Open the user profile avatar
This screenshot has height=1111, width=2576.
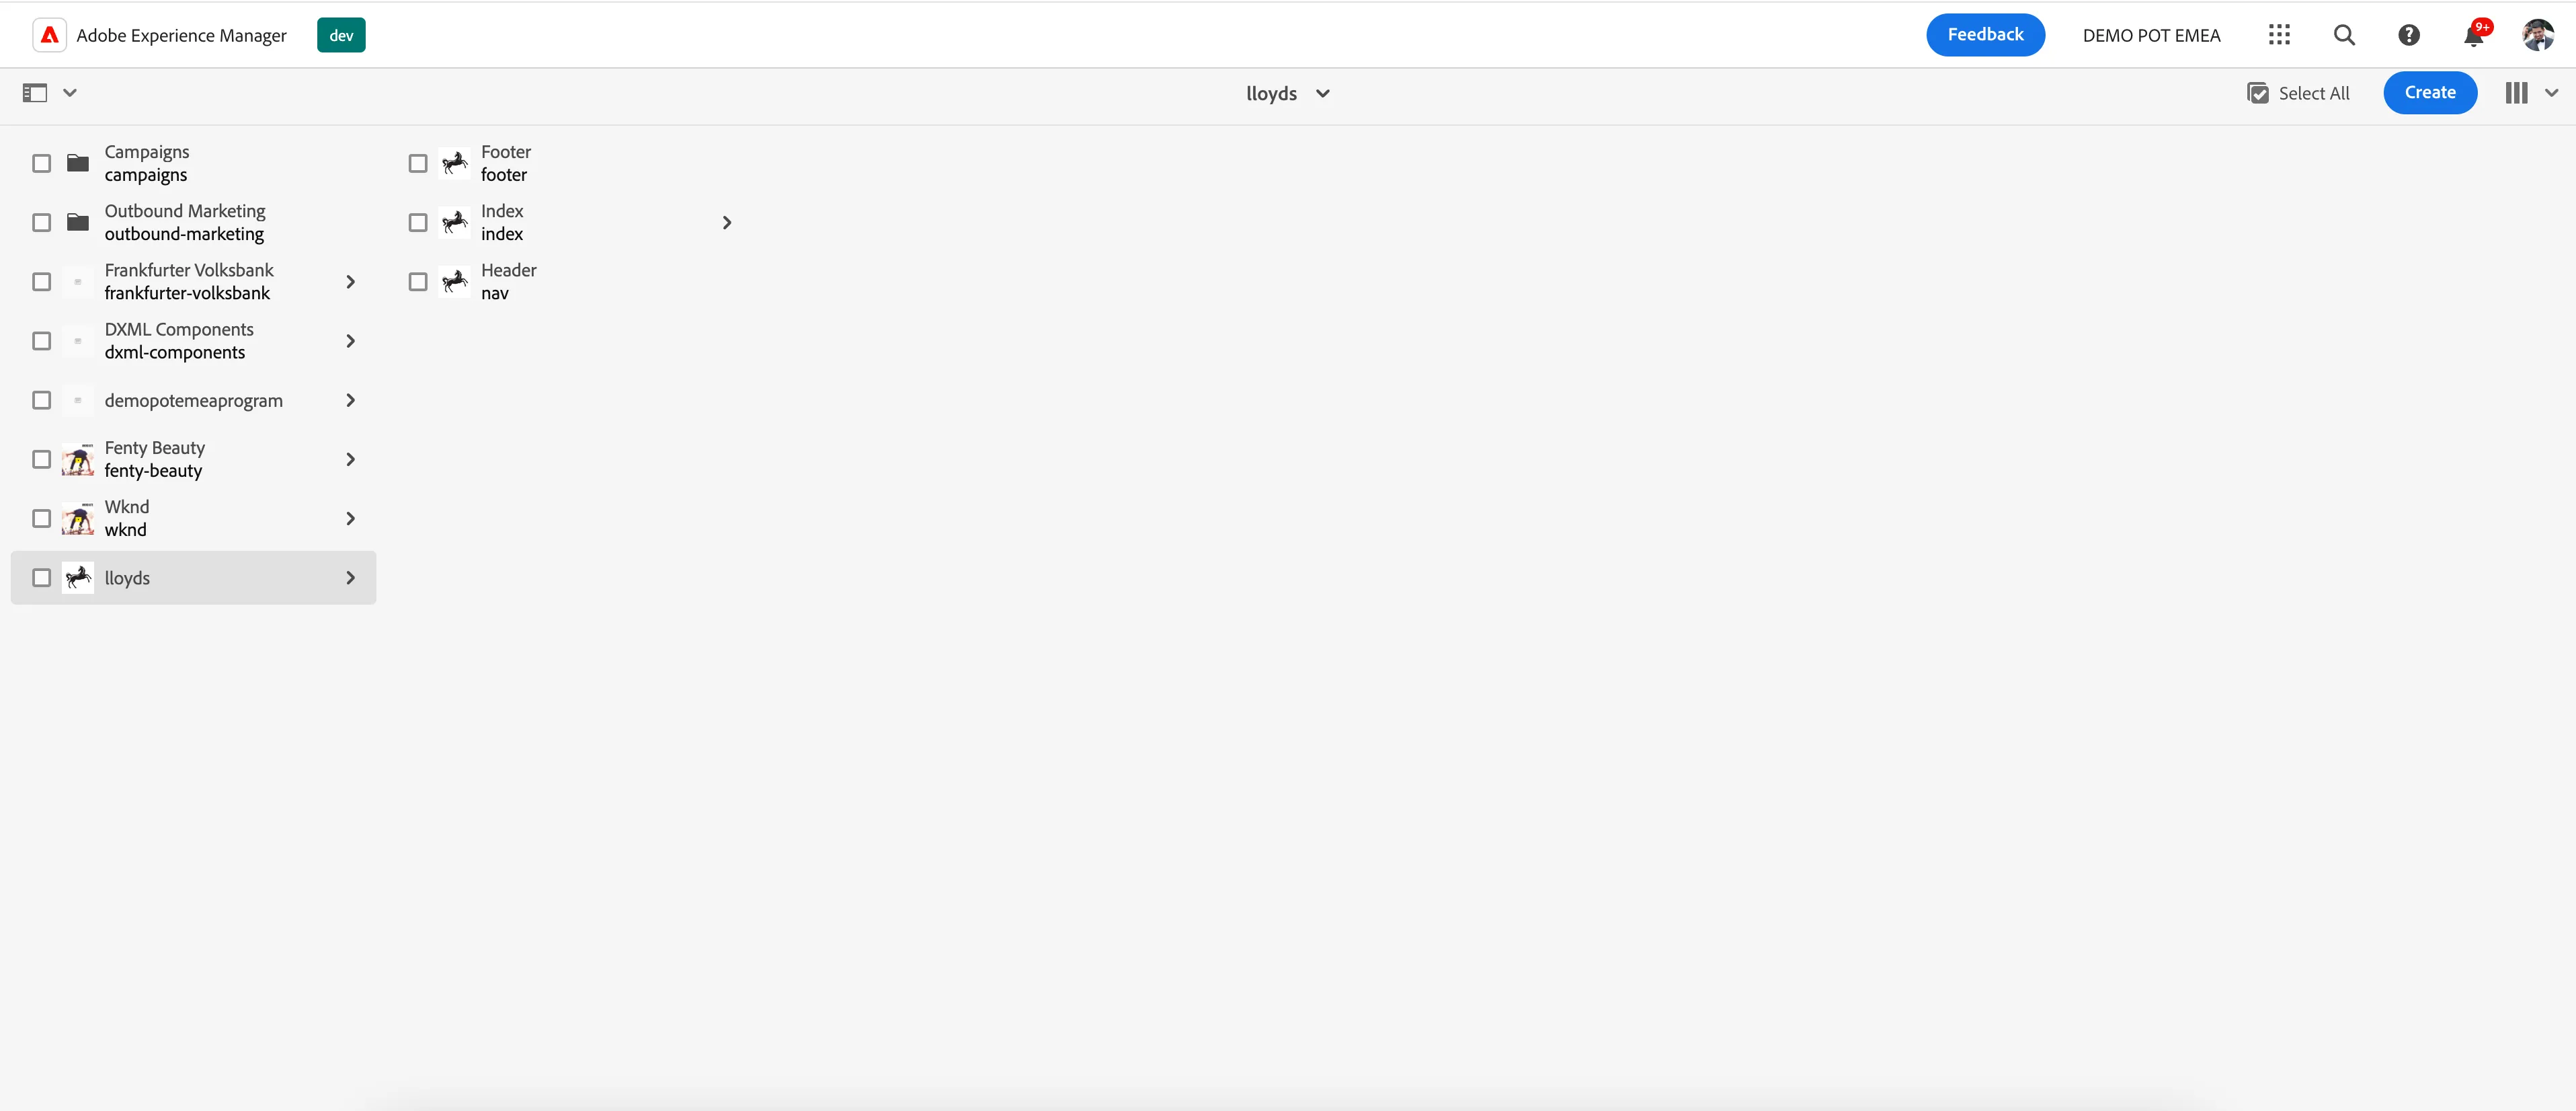click(2538, 35)
